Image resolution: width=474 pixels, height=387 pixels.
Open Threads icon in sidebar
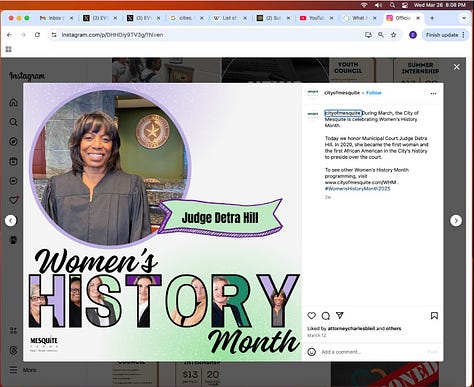[x=13, y=350]
